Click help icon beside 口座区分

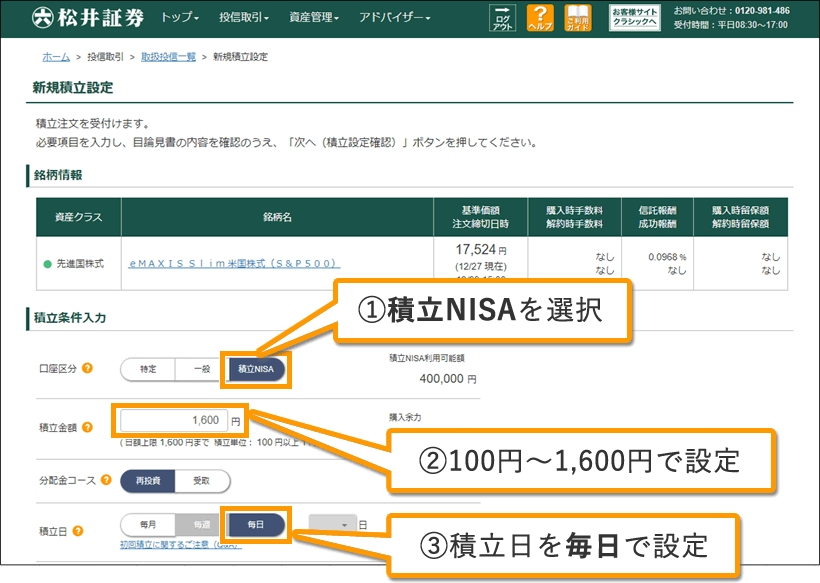[x=88, y=368]
